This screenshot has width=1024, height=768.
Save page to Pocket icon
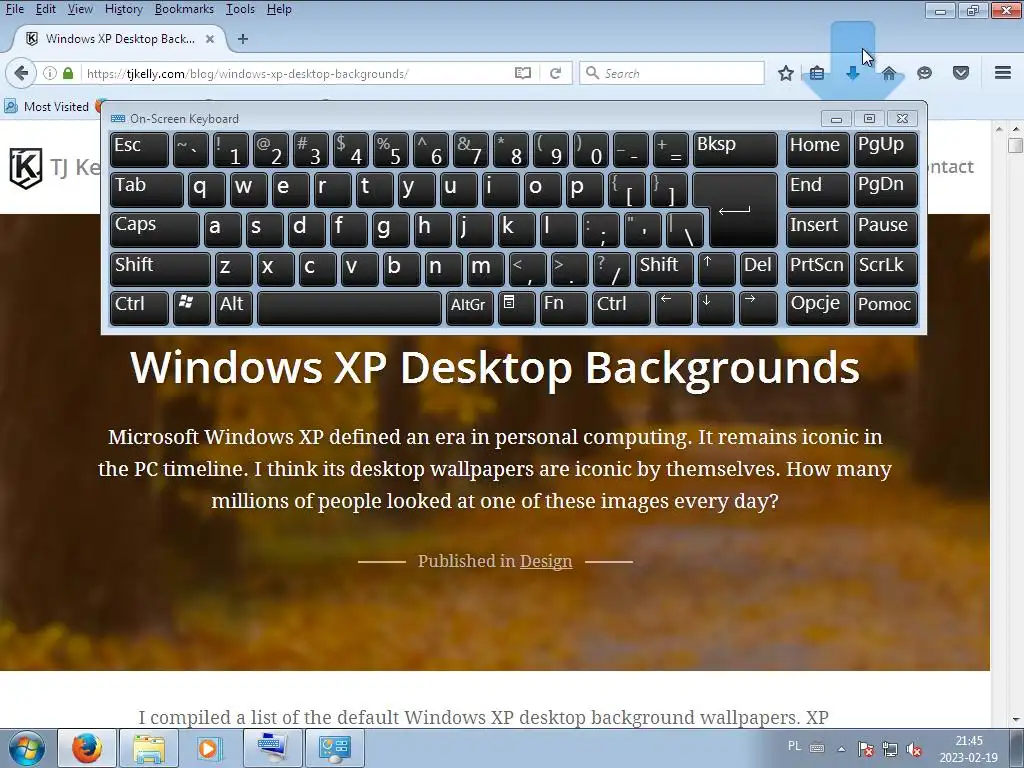(961, 73)
